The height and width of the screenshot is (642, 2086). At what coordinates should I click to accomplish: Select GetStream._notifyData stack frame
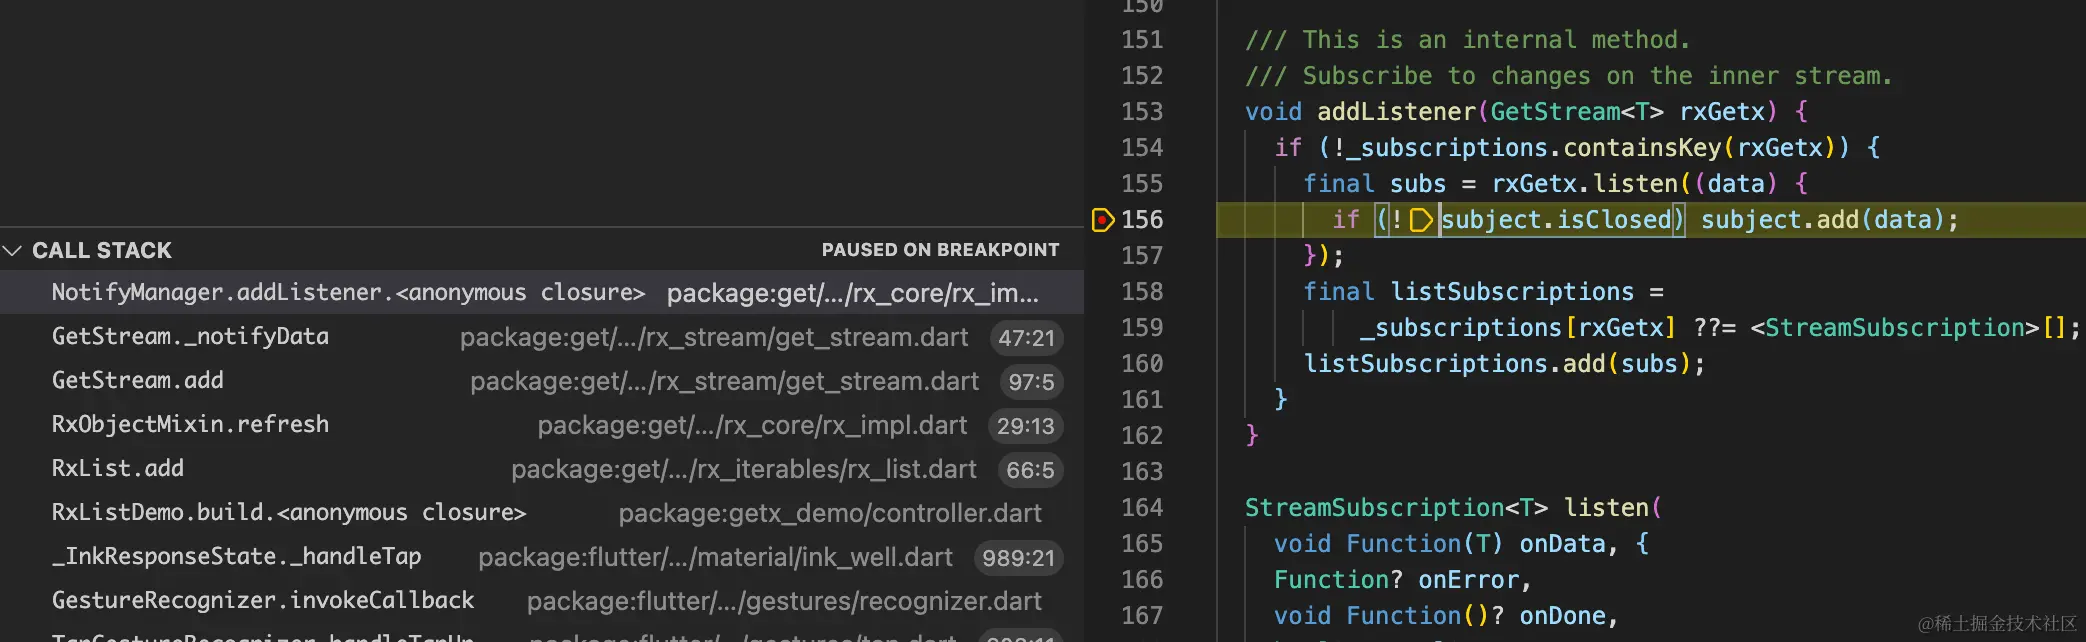pyautogui.click(x=542, y=337)
